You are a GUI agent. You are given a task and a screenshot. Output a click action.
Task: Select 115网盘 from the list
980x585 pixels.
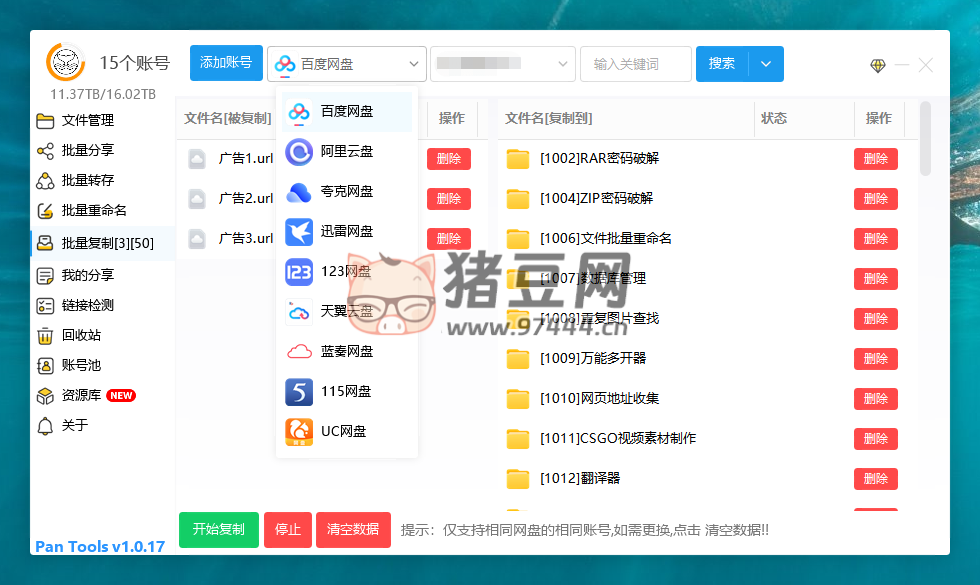point(347,392)
